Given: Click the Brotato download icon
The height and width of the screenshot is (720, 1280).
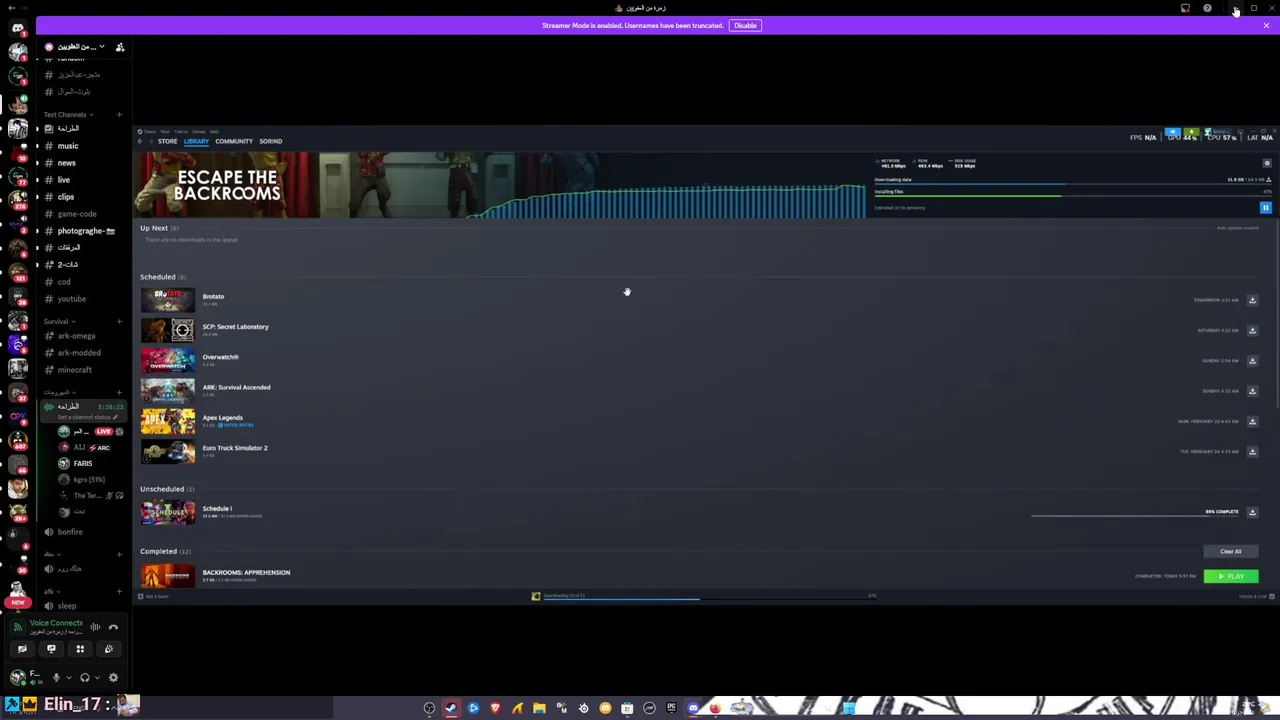Looking at the screenshot, I should coord(1252,300).
